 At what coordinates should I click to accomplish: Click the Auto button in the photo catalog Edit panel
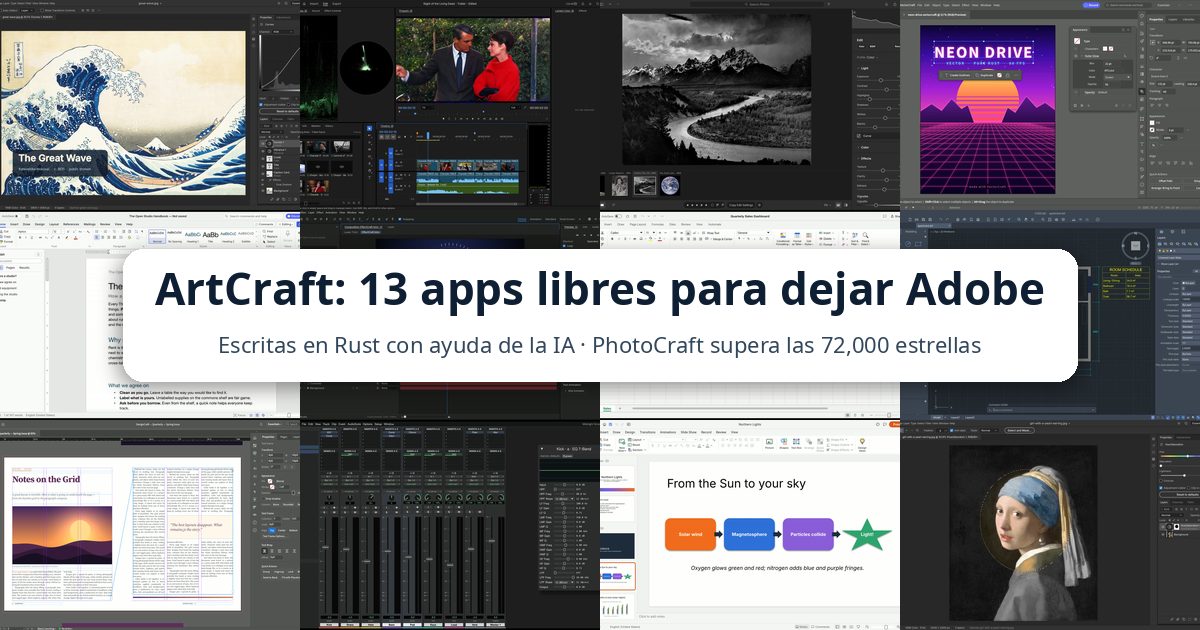862,46
